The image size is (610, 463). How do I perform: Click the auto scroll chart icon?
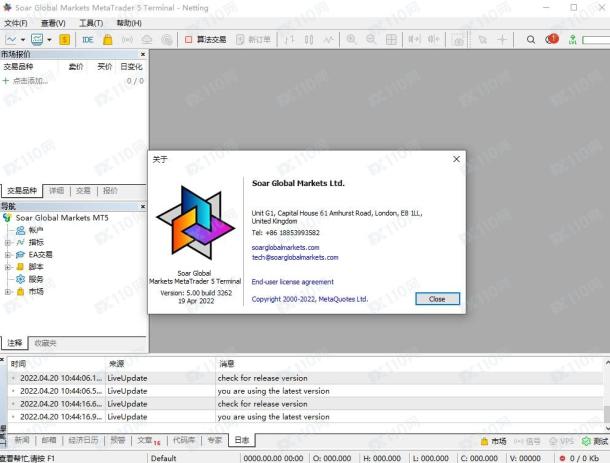coord(414,40)
